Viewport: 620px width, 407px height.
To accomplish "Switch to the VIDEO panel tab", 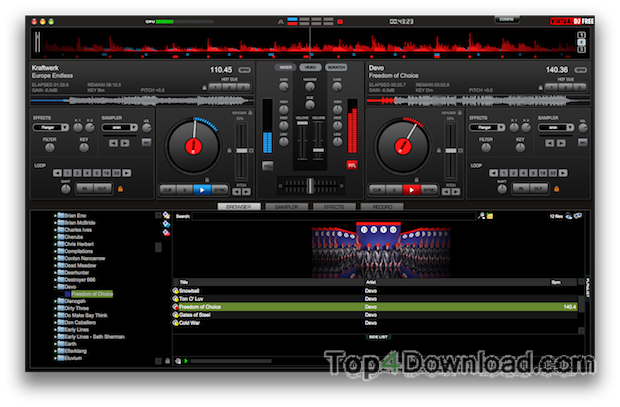I will click(x=310, y=68).
